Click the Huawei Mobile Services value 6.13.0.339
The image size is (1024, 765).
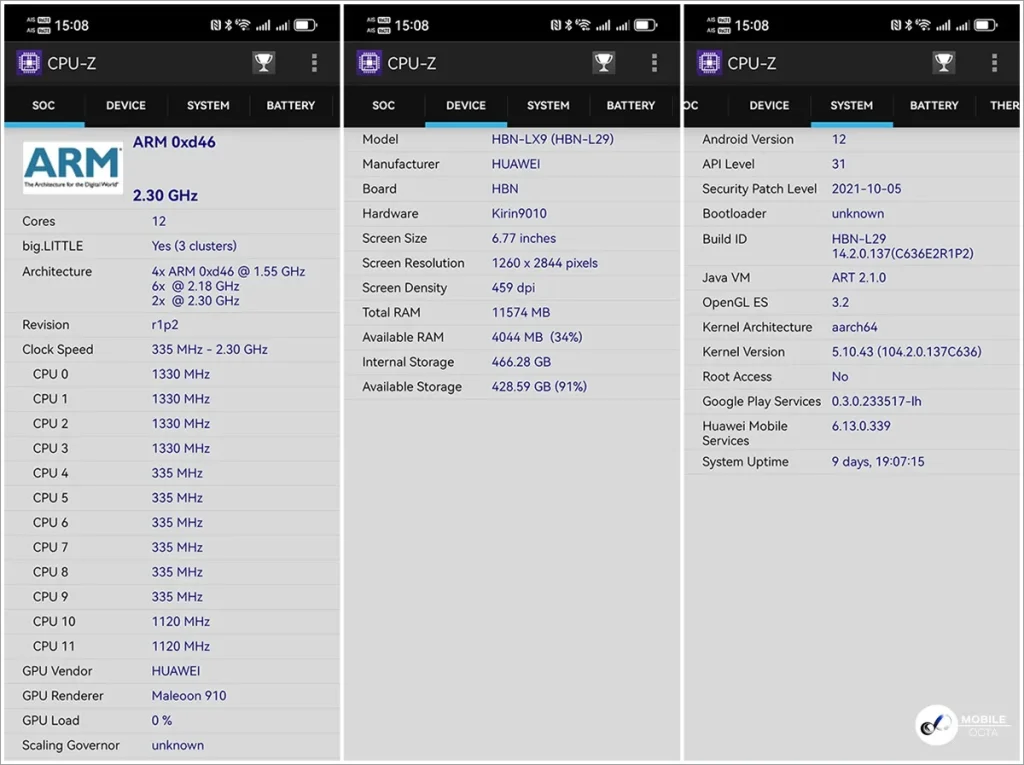coord(861,426)
